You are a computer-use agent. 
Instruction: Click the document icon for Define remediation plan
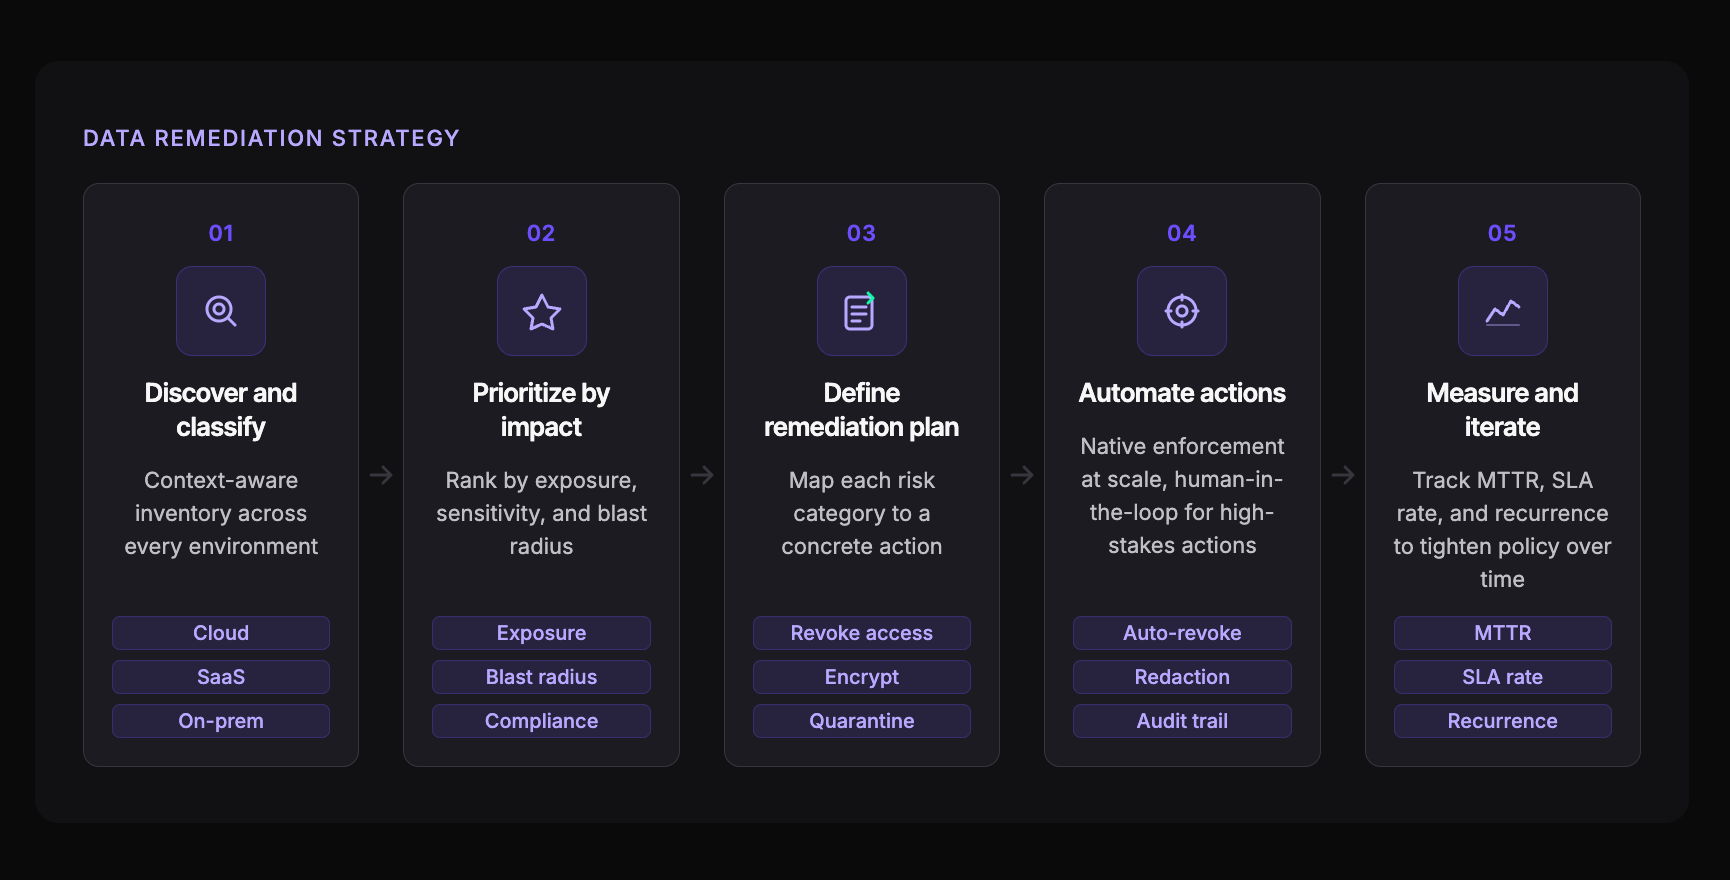click(x=862, y=311)
